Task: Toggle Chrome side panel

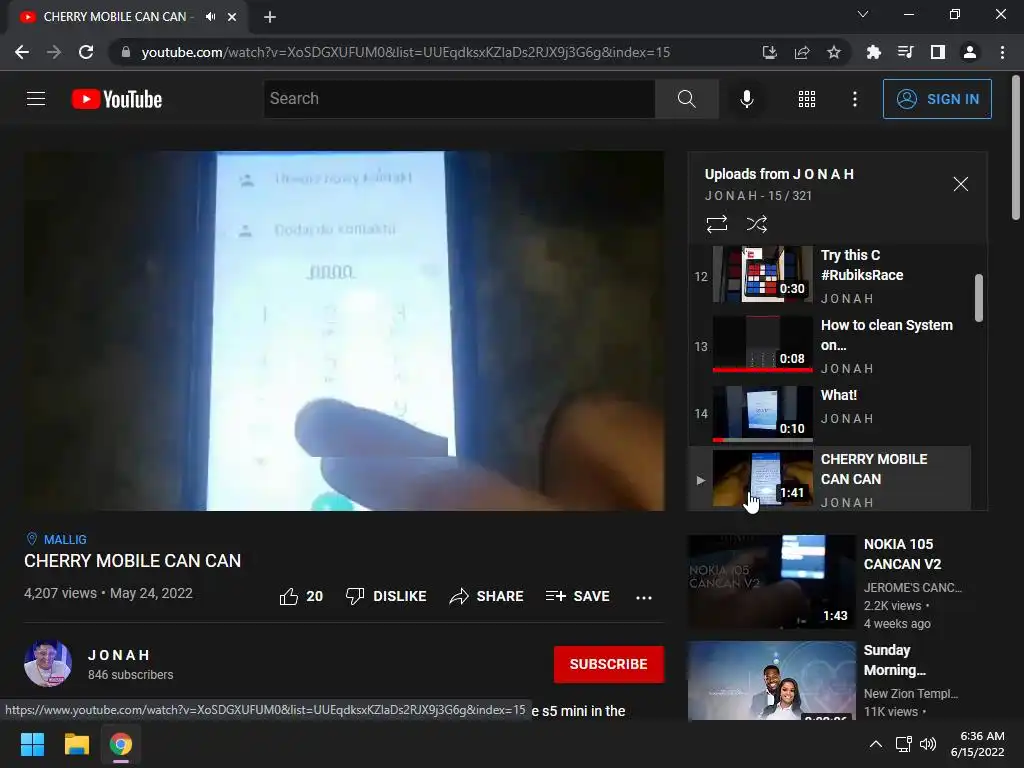Action: [938, 52]
